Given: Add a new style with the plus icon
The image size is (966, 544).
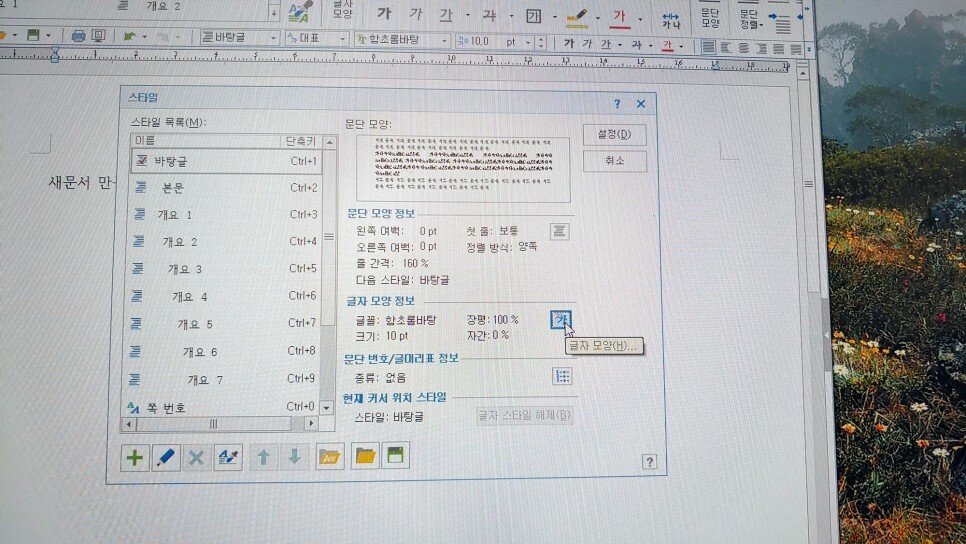Looking at the screenshot, I should click(134, 457).
